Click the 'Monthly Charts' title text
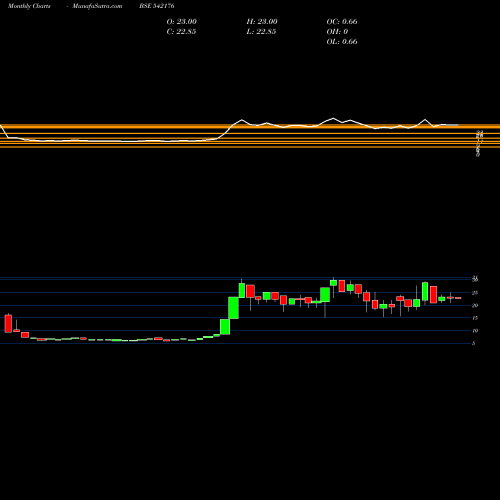 pyautogui.click(x=29, y=6)
